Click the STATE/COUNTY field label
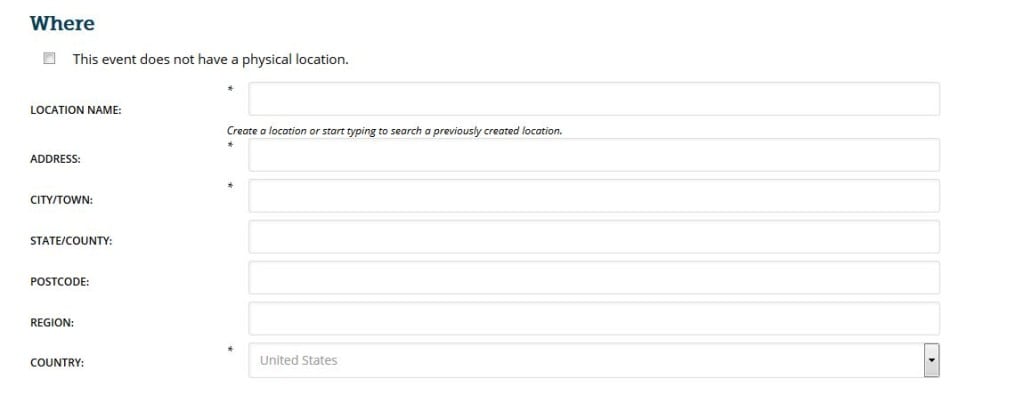Viewport: 1024px width, 395px height. tap(71, 241)
